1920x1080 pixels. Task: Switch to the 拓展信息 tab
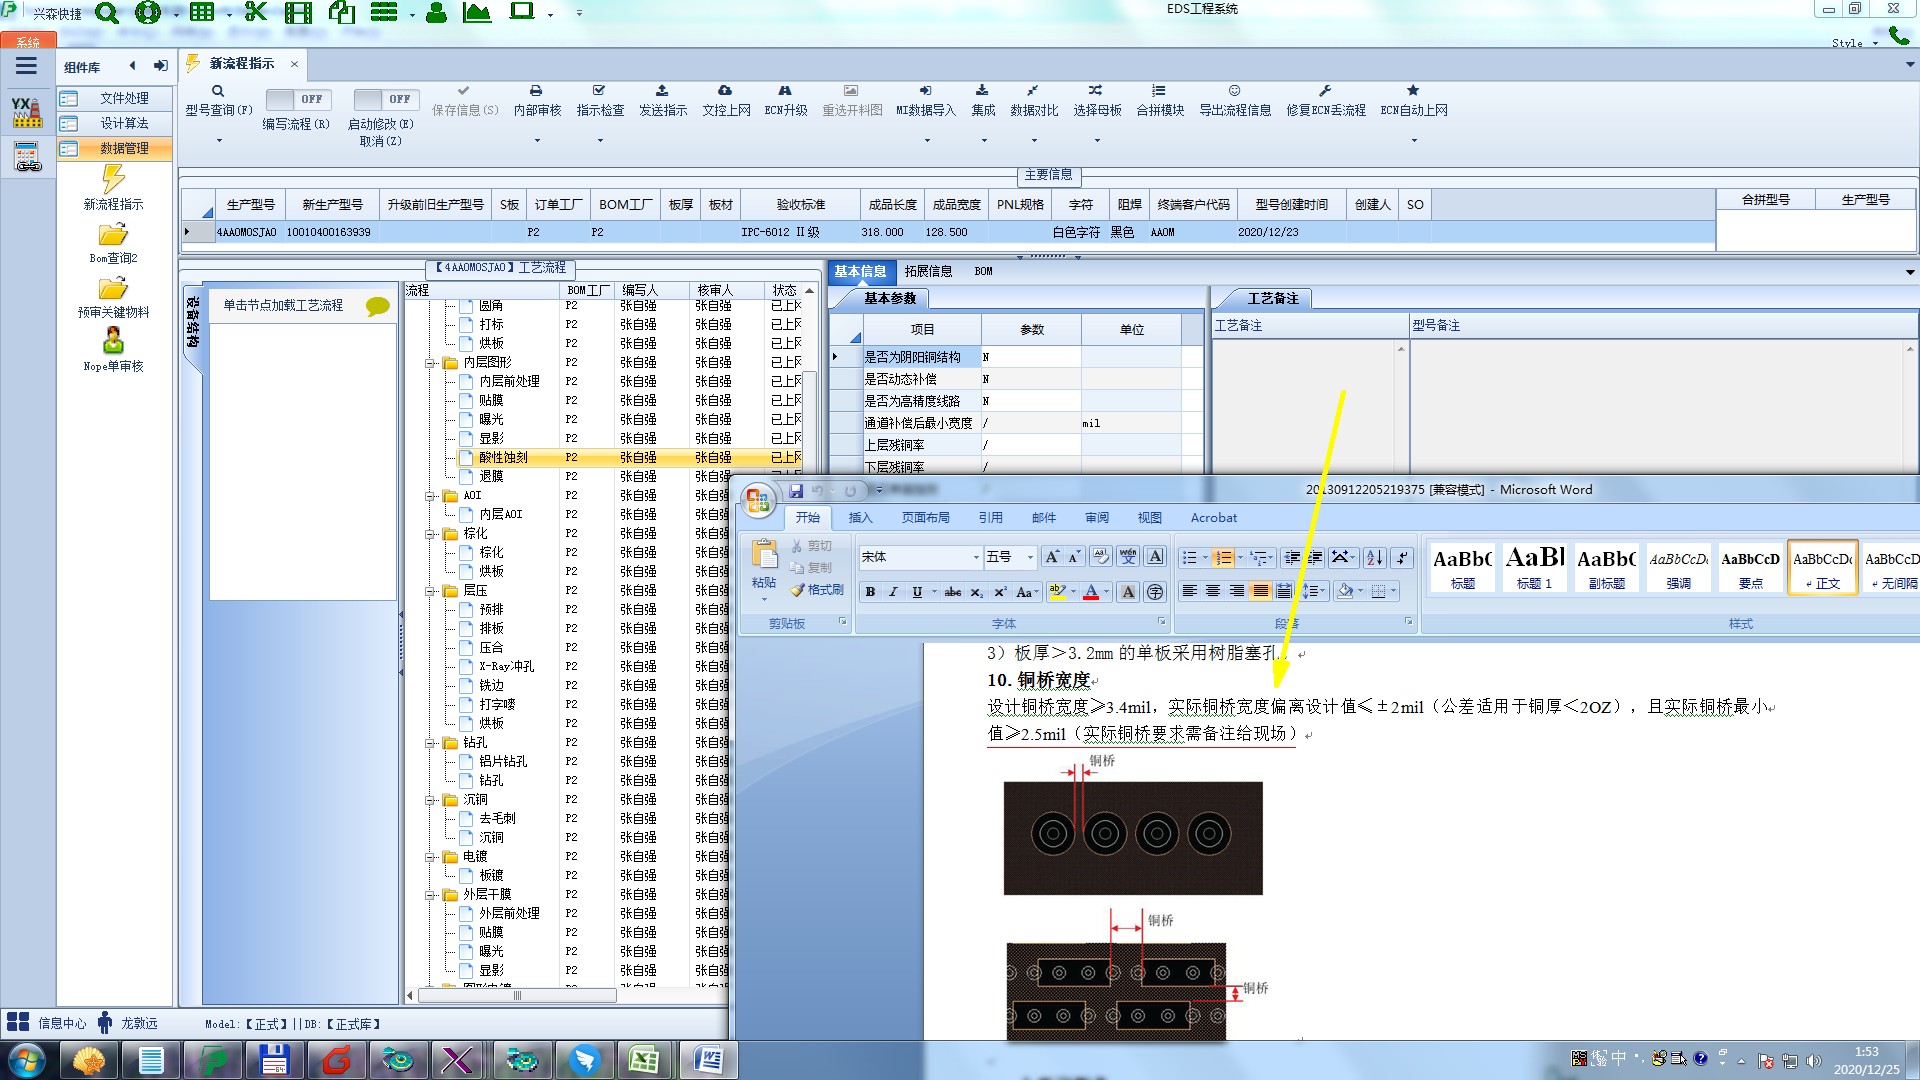(x=928, y=271)
